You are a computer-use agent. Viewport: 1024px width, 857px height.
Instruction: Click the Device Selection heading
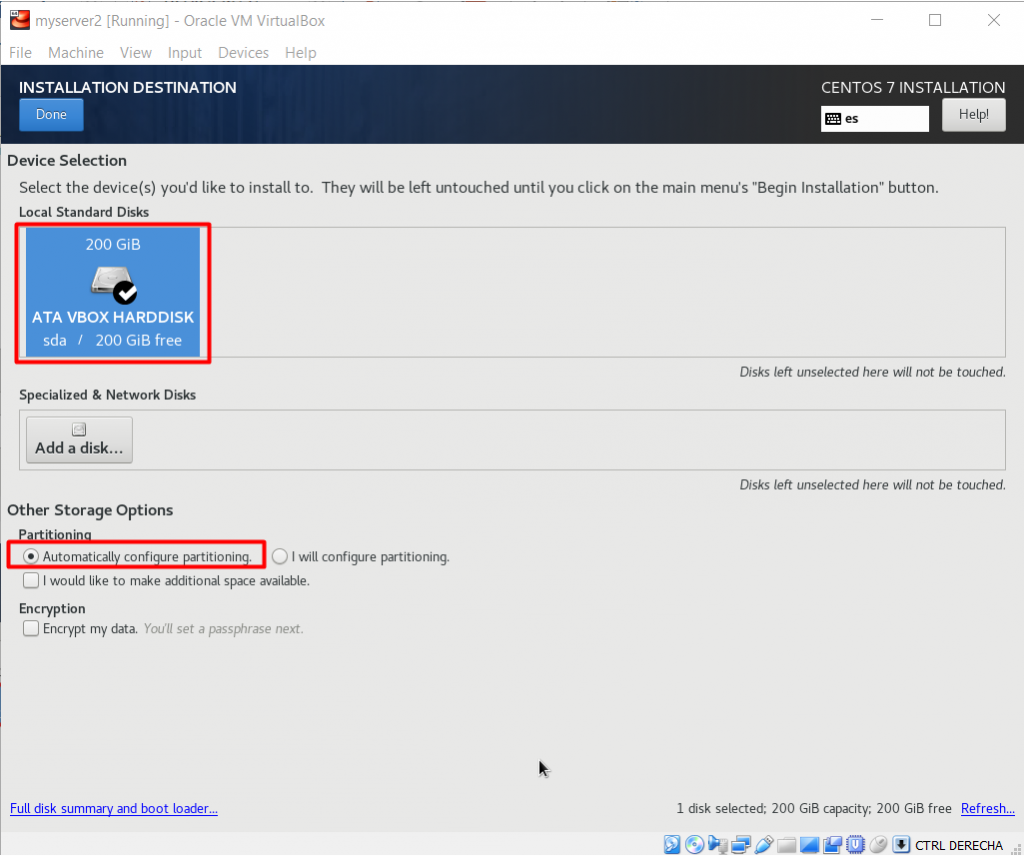pos(67,161)
